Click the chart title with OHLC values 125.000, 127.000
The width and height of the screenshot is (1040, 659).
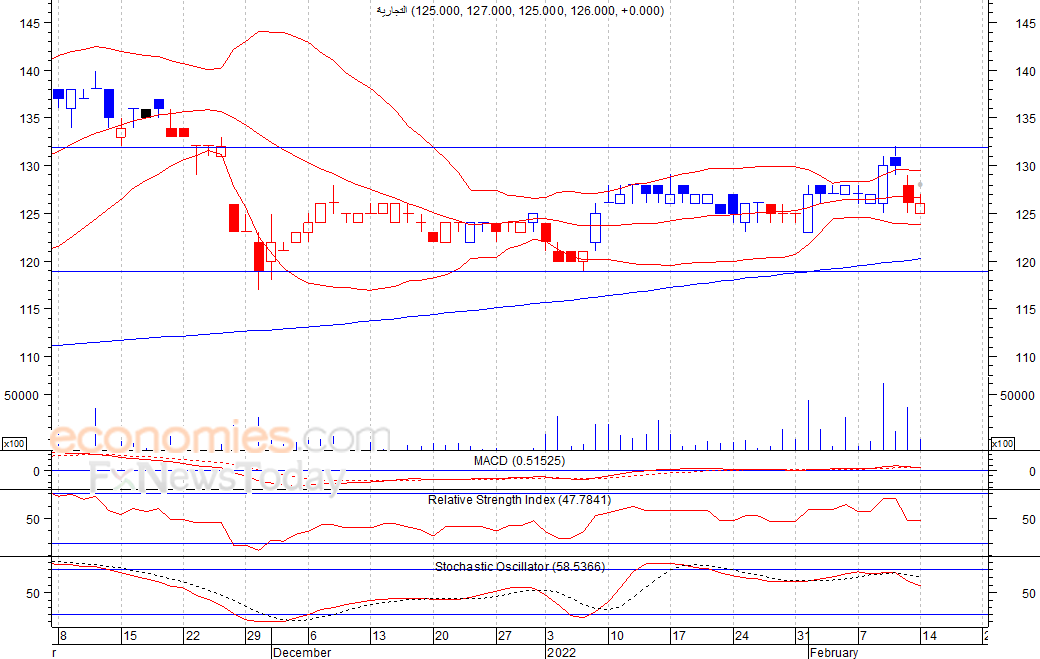[x=520, y=11]
